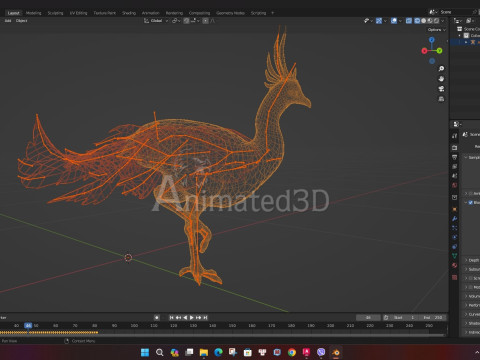The image size is (480, 360).
Task: Open the Sculpting workspace tab
Action: (55, 13)
